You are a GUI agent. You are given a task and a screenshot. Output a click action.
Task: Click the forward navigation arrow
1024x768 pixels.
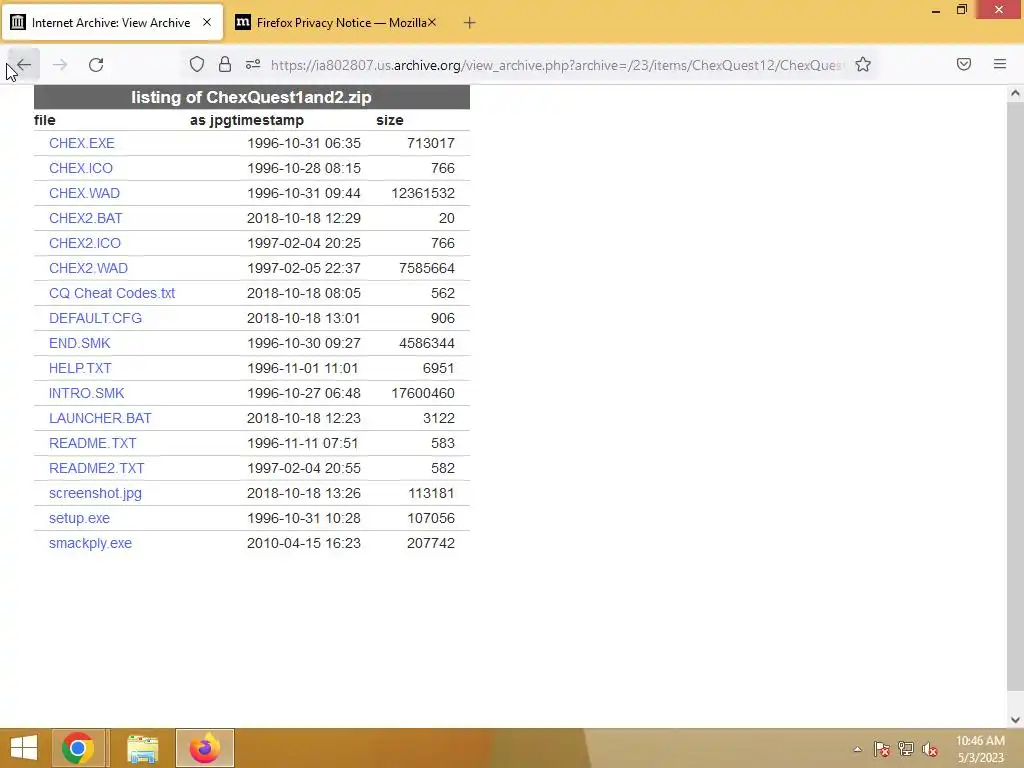[x=60, y=65]
